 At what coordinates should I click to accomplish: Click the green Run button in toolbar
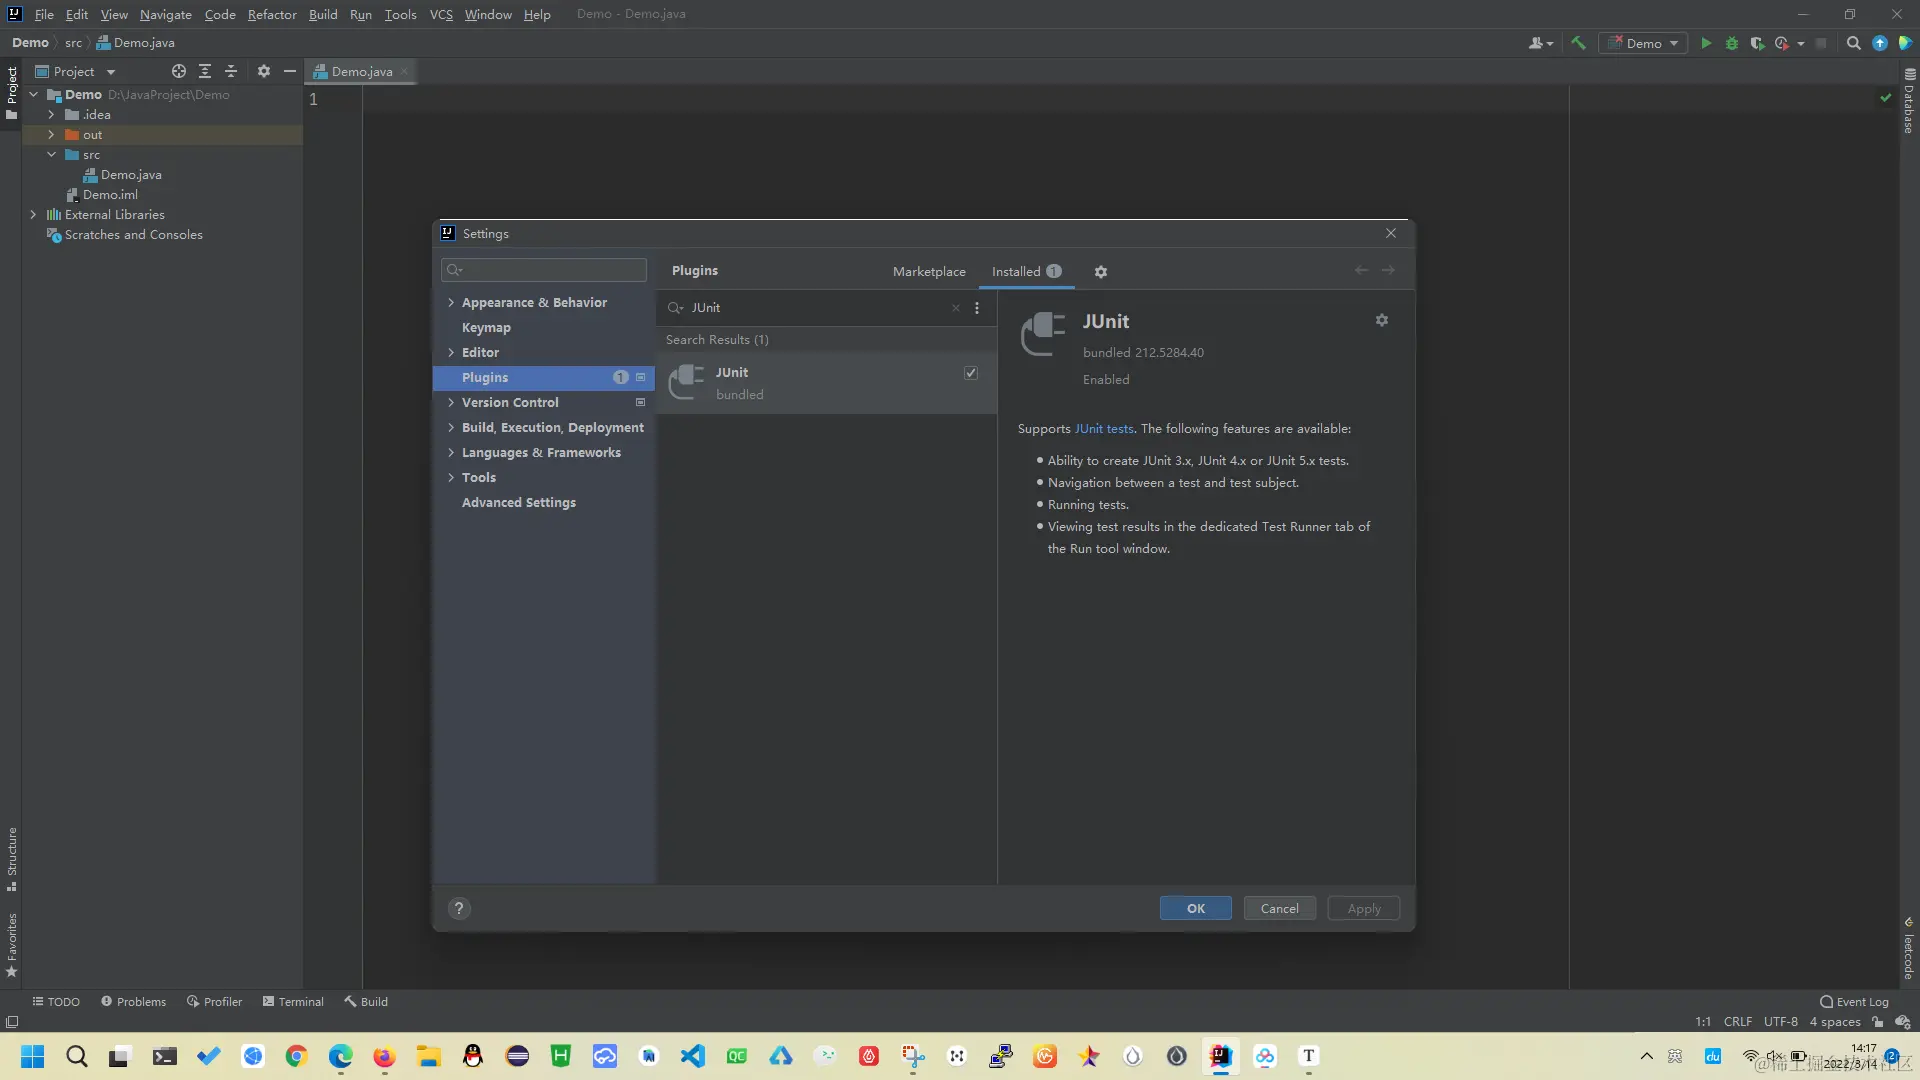1706,43
